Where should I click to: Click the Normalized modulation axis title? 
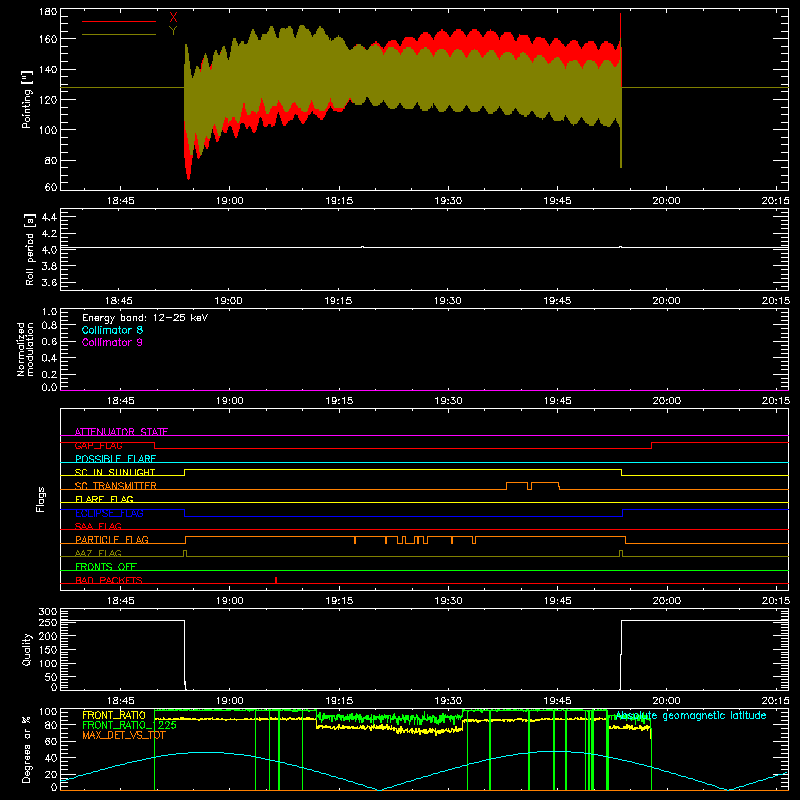tap(25, 349)
